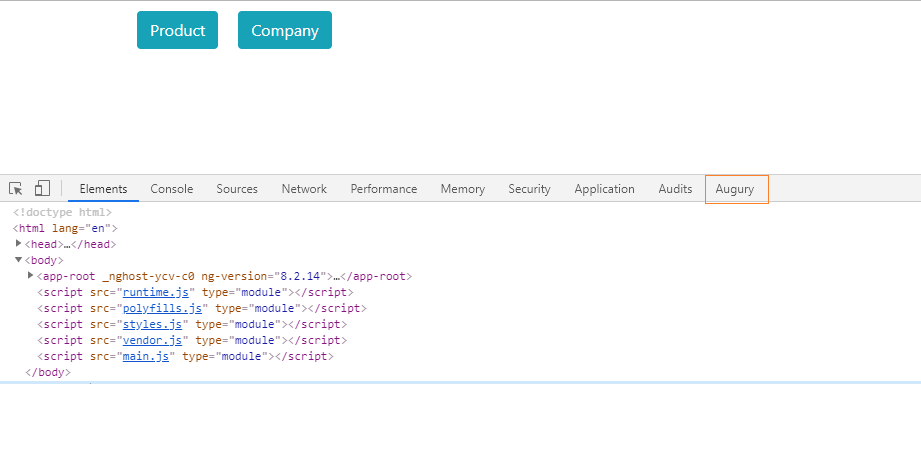This screenshot has height=460, width=921.
Task: Open the Performance tab
Action: point(384,189)
